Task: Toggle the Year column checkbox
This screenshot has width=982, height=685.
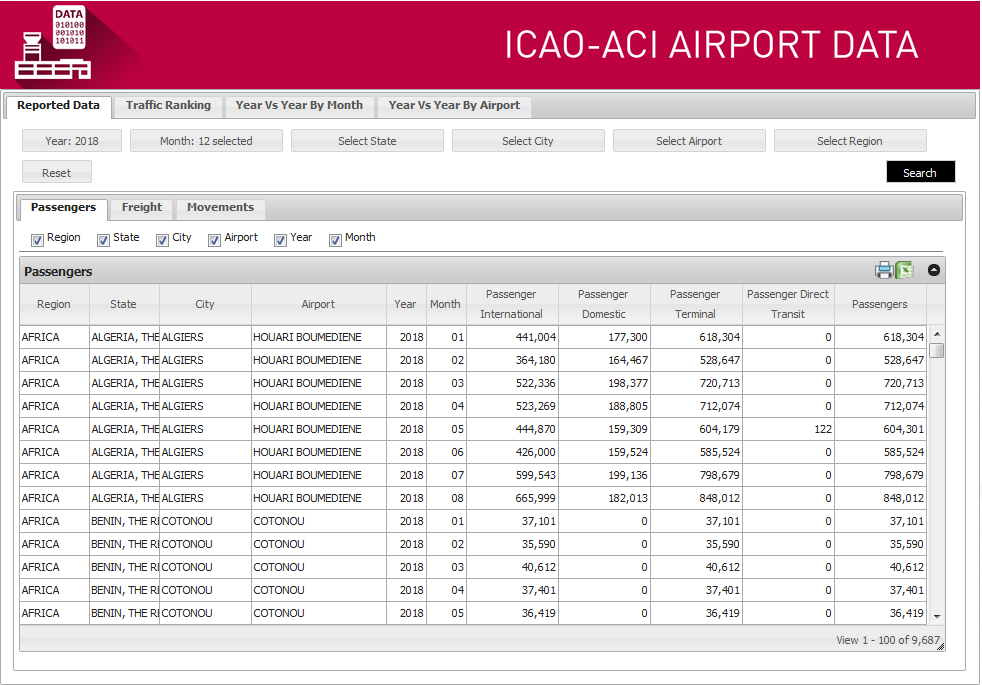Action: click(280, 240)
